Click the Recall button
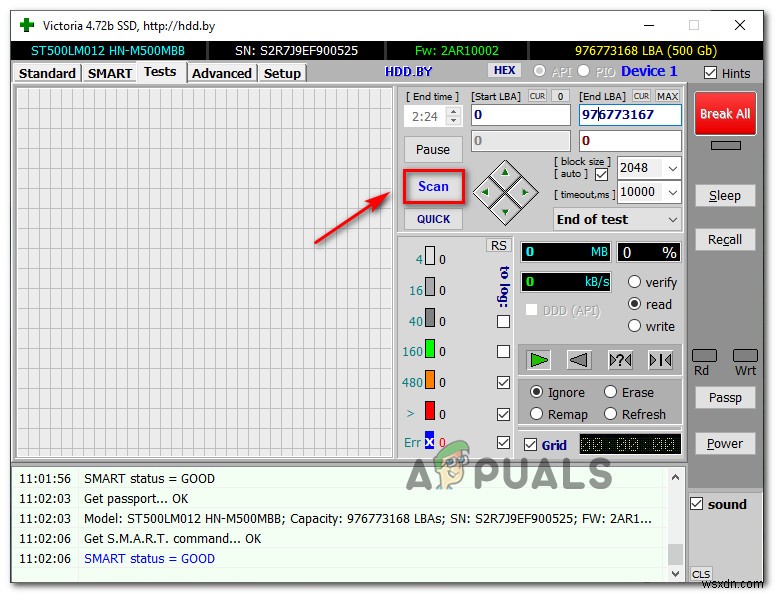The image size is (775, 594). [x=725, y=240]
